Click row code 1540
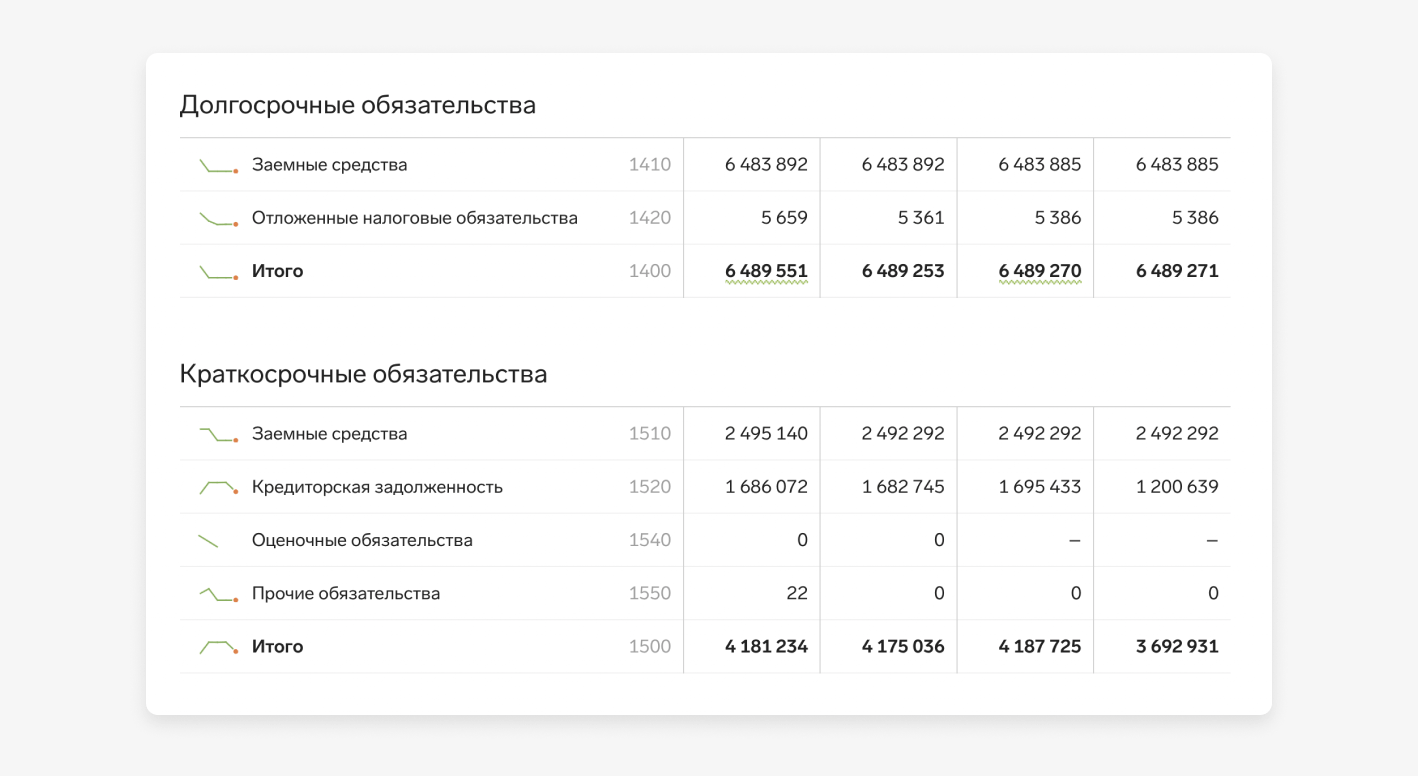The height and width of the screenshot is (776, 1418). 649,540
